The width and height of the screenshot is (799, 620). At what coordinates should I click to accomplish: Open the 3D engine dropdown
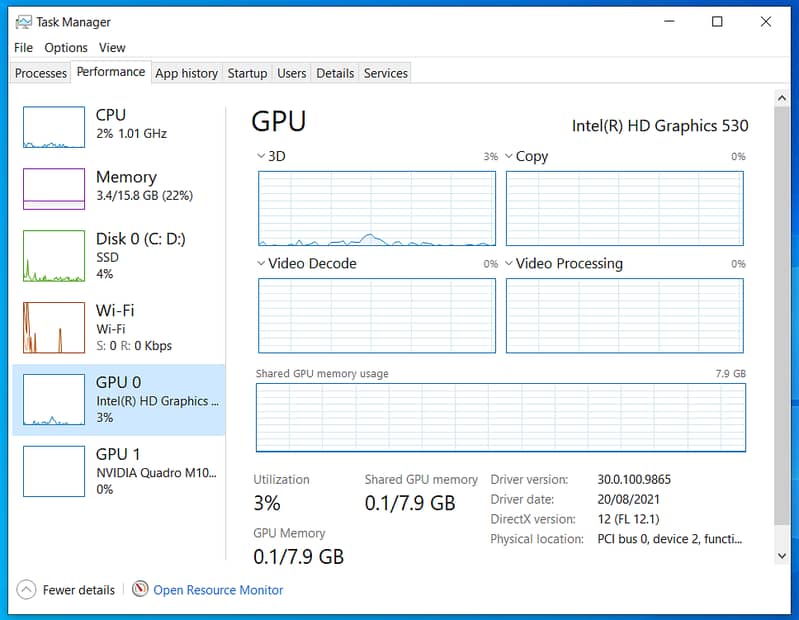point(262,156)
